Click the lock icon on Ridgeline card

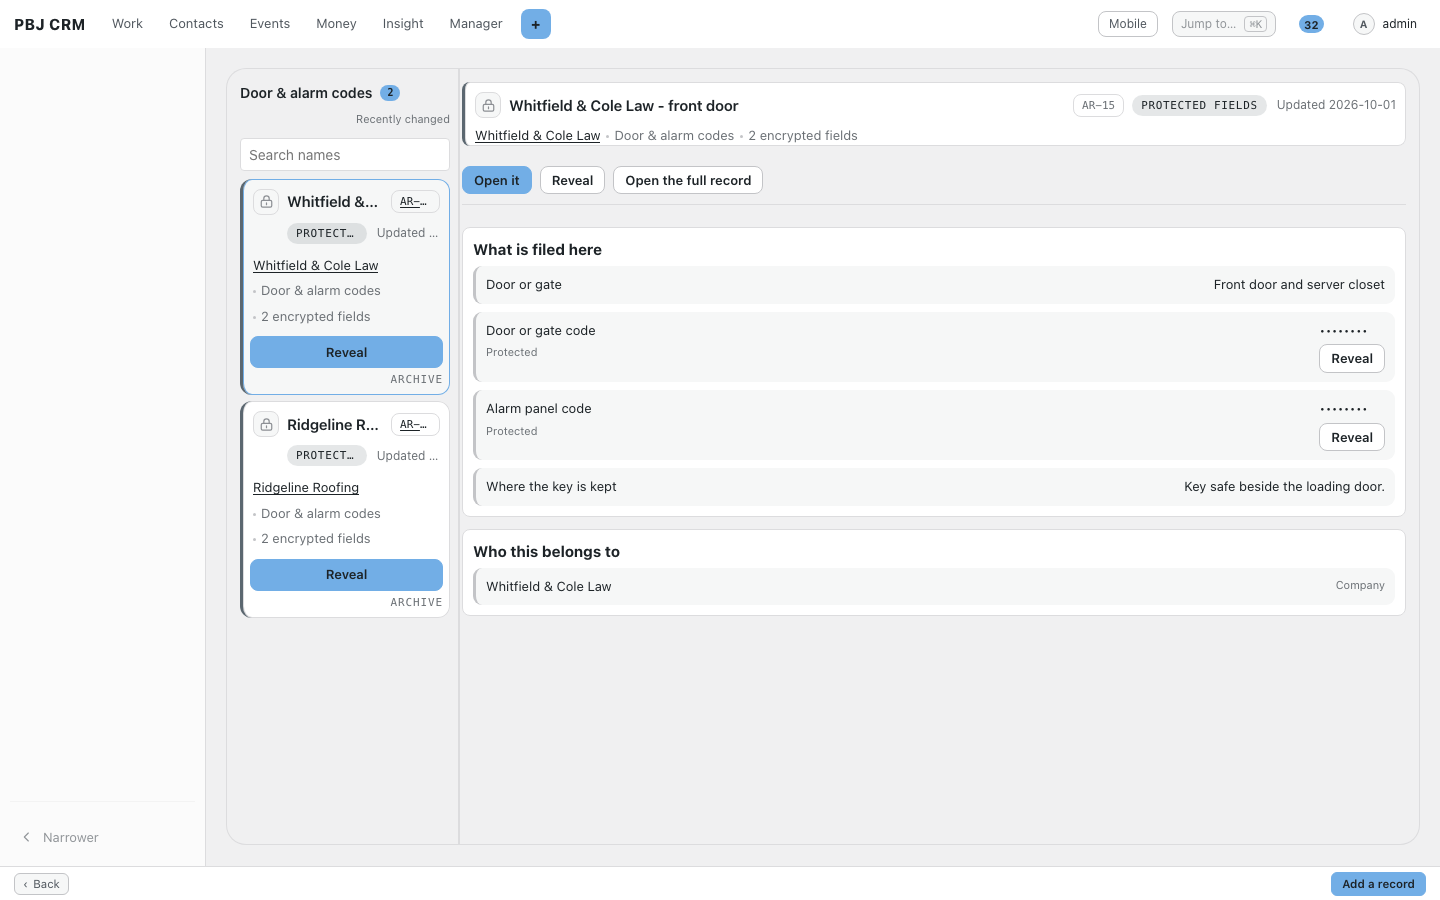[266, 425]
